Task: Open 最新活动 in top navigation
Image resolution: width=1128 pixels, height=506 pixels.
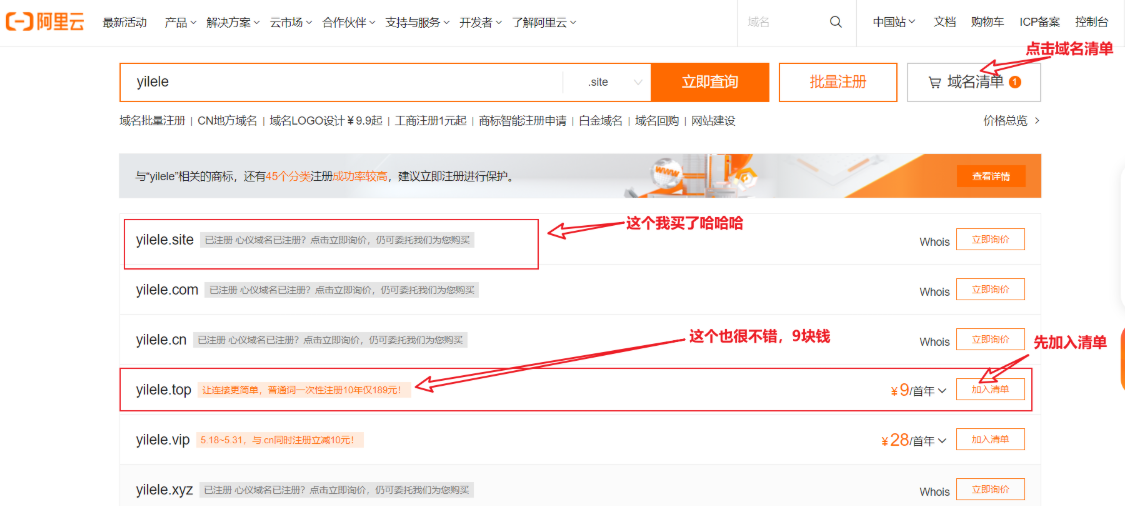Action: pyautogui.click(x=124, y=22)
